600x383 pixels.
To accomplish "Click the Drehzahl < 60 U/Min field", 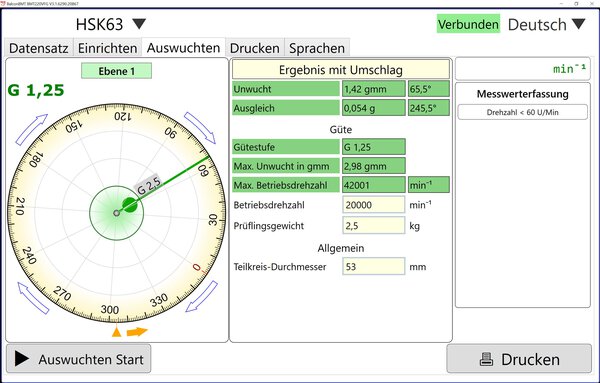I will (x=522, y=112).
